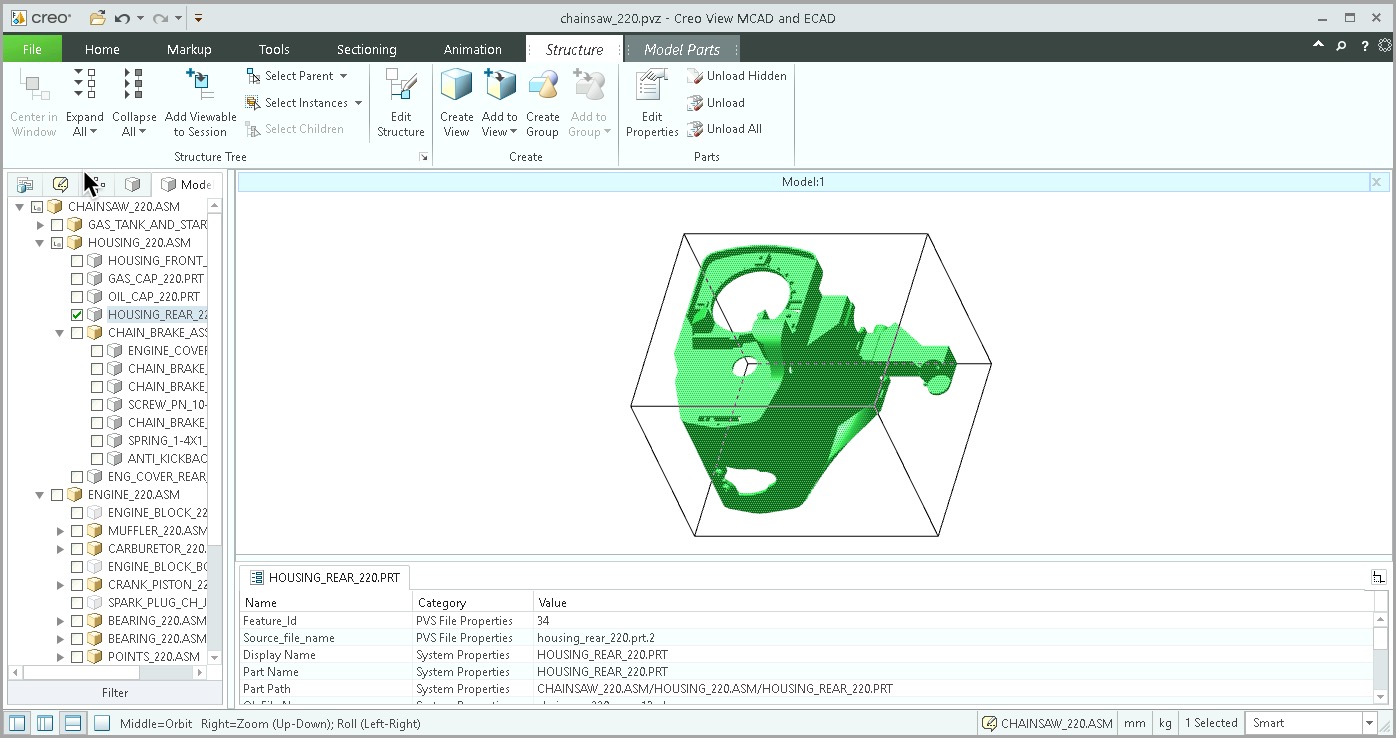
Task: Expand the MUFFLER_220.ASM tree node
Action: coord(59,530)
